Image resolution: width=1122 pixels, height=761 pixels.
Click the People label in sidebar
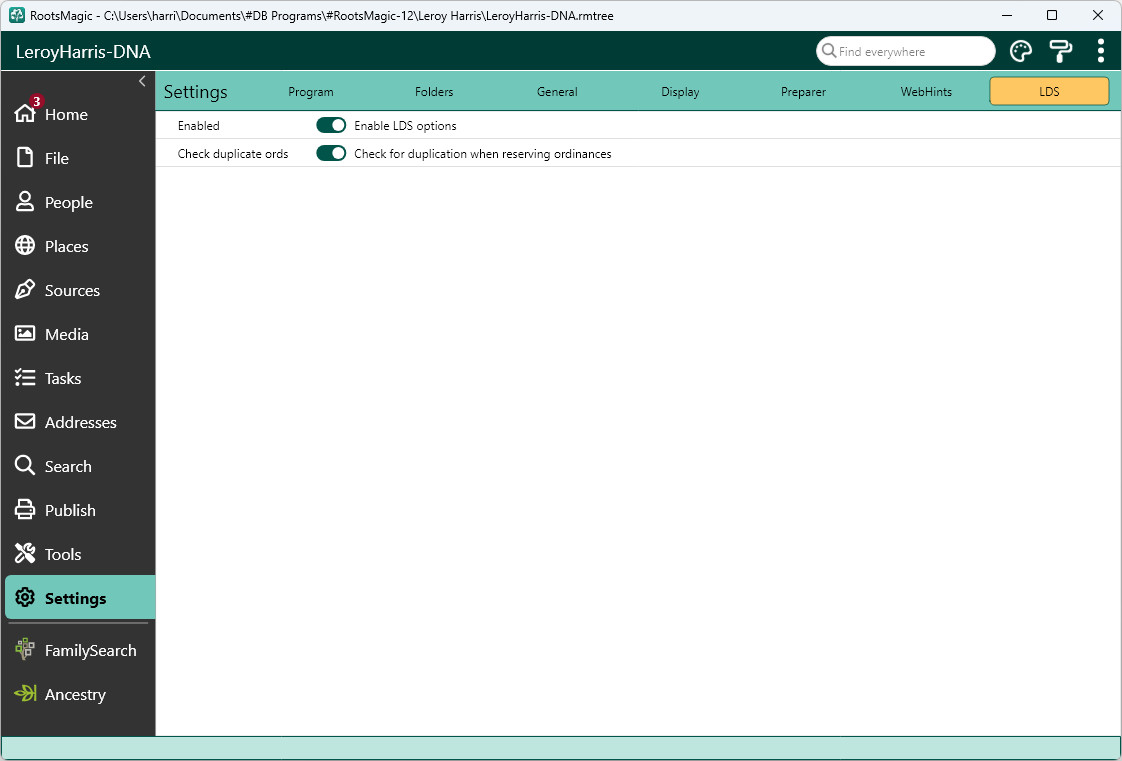point(69,202)
